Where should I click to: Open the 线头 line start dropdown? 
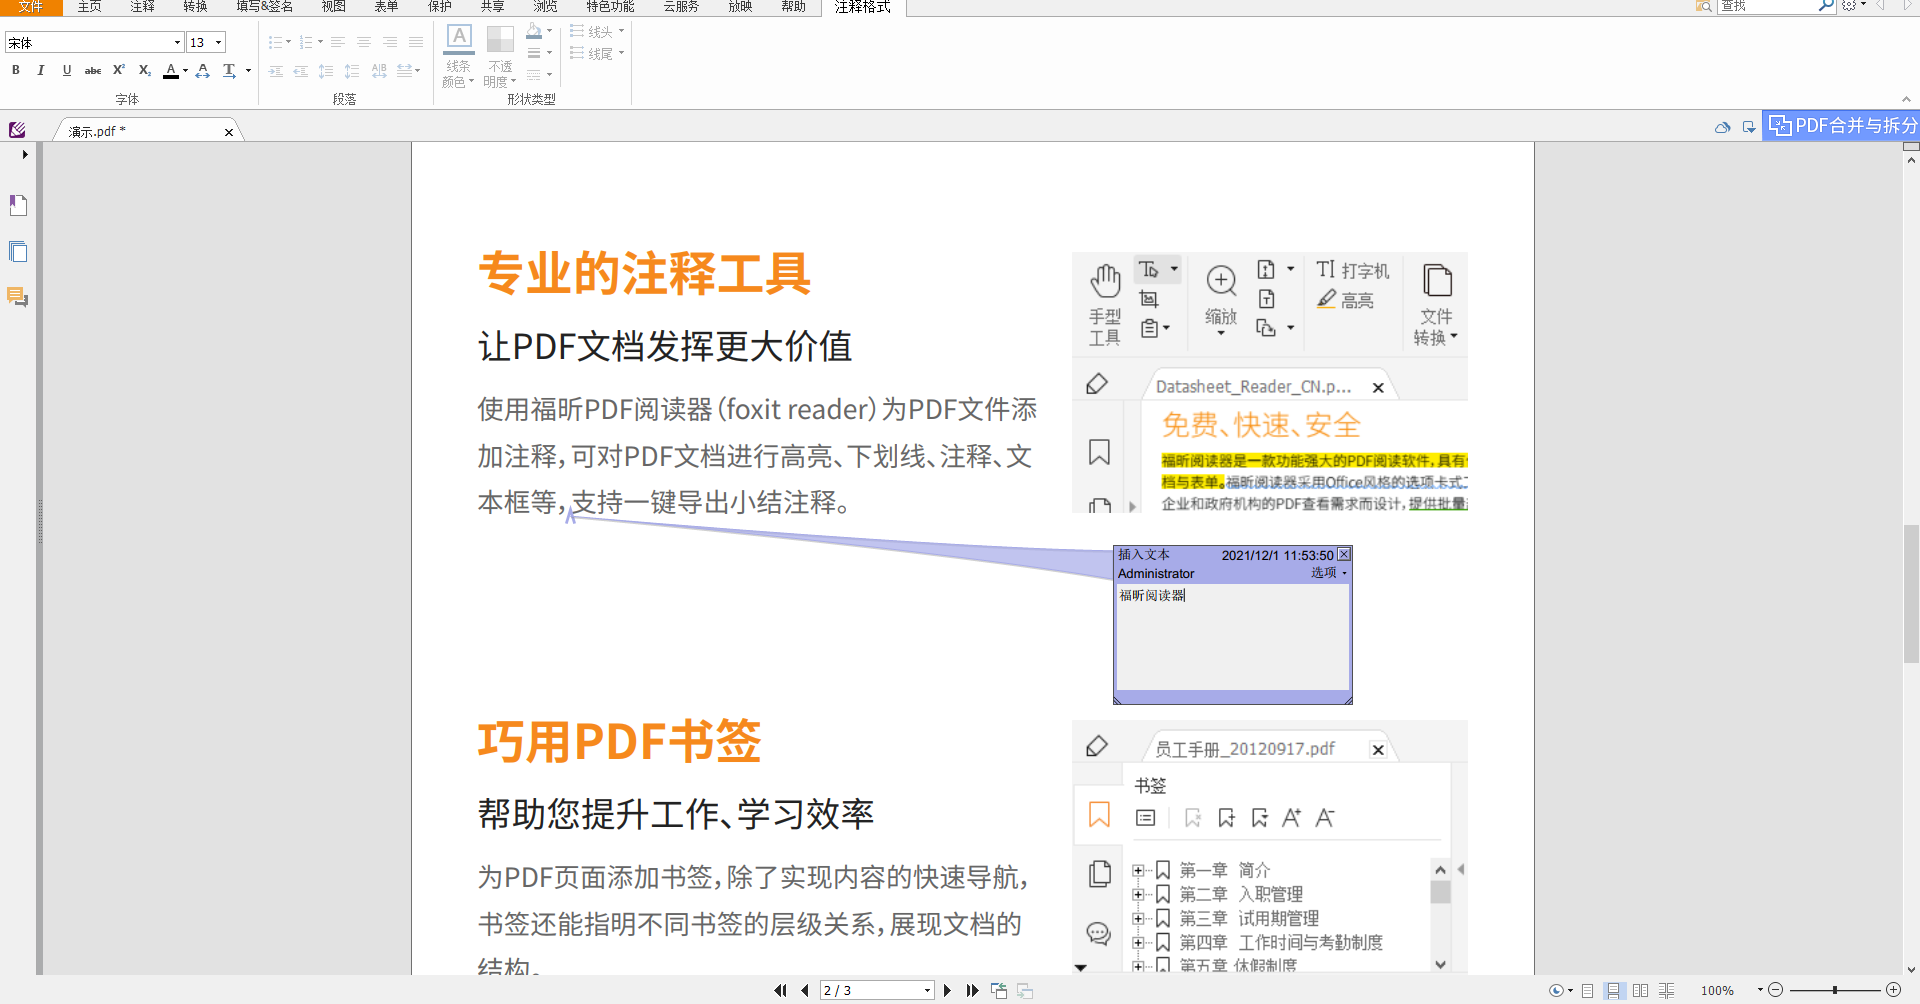click(597, 32)
